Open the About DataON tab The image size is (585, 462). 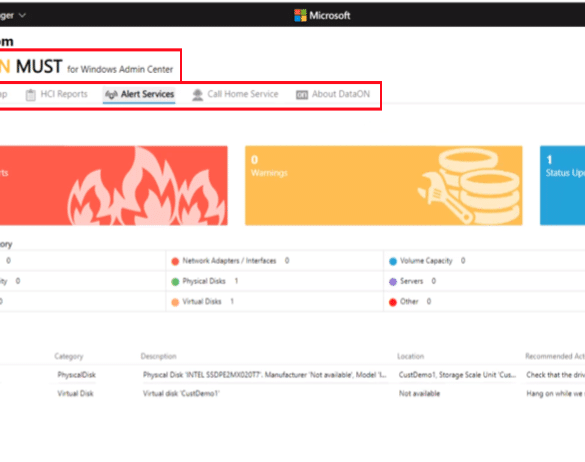333,94
